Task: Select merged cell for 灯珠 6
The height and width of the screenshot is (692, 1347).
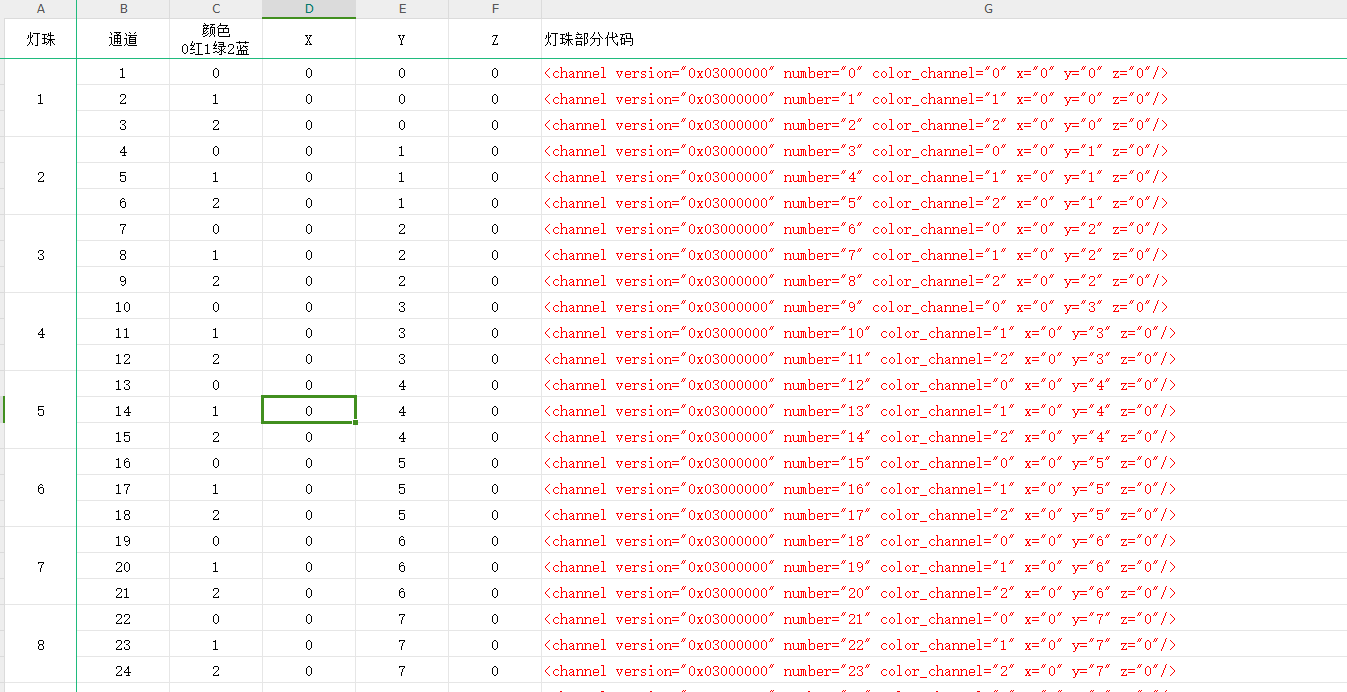Action: click(40, 489)
